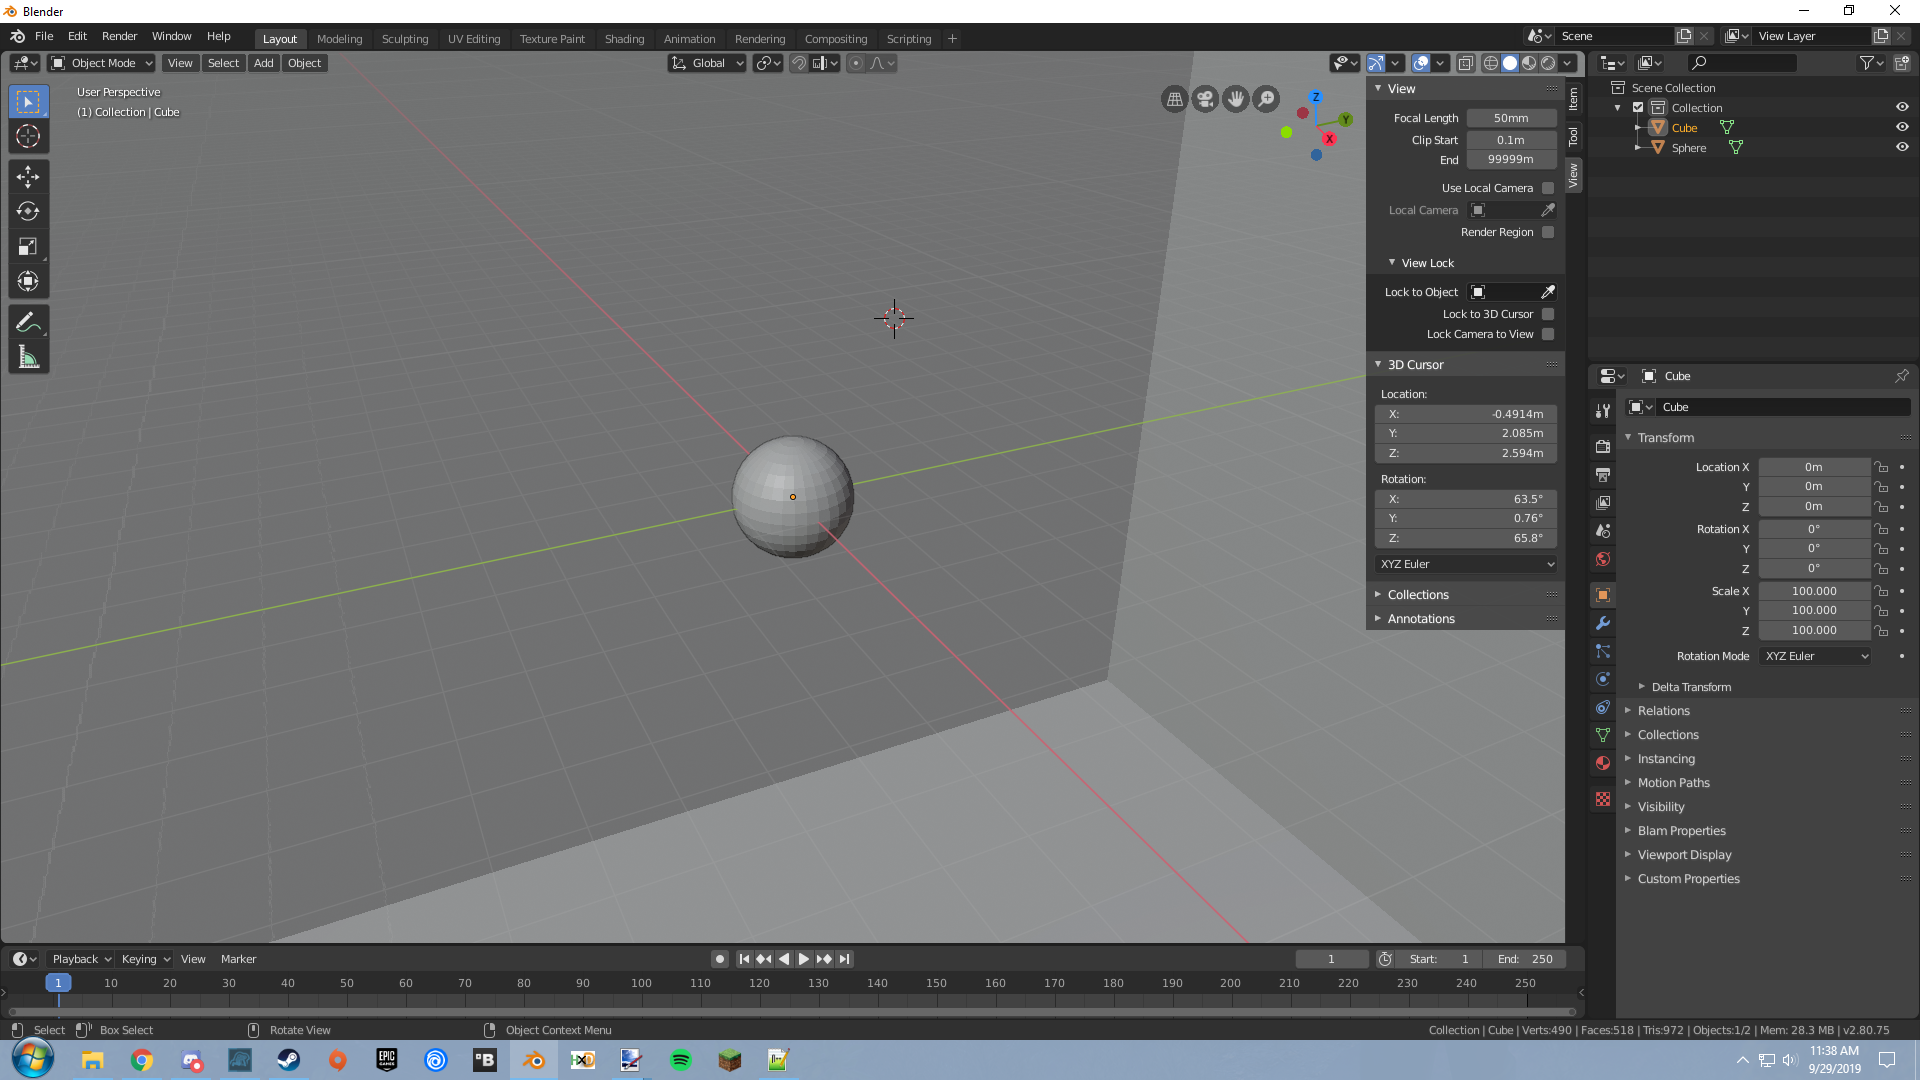The width and height of the screenshot is (1920, 1080).
Task: Select the Cursor tool icon
Action: 28,135
